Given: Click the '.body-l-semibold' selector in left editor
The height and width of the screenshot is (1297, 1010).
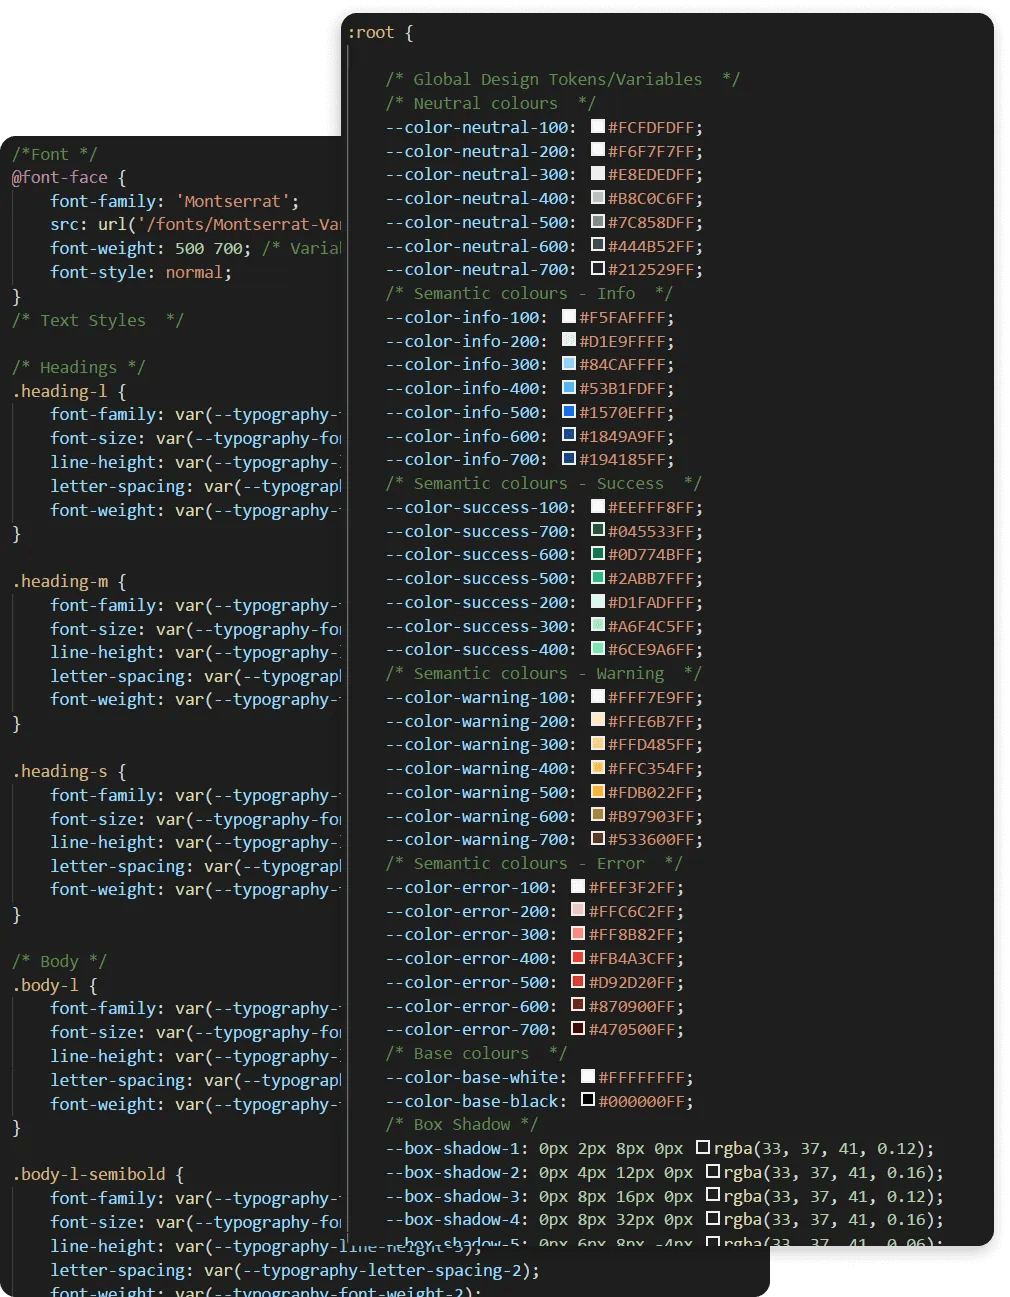Looking at the screenshot, I should pyautogui.click(x=89, y=1174).
